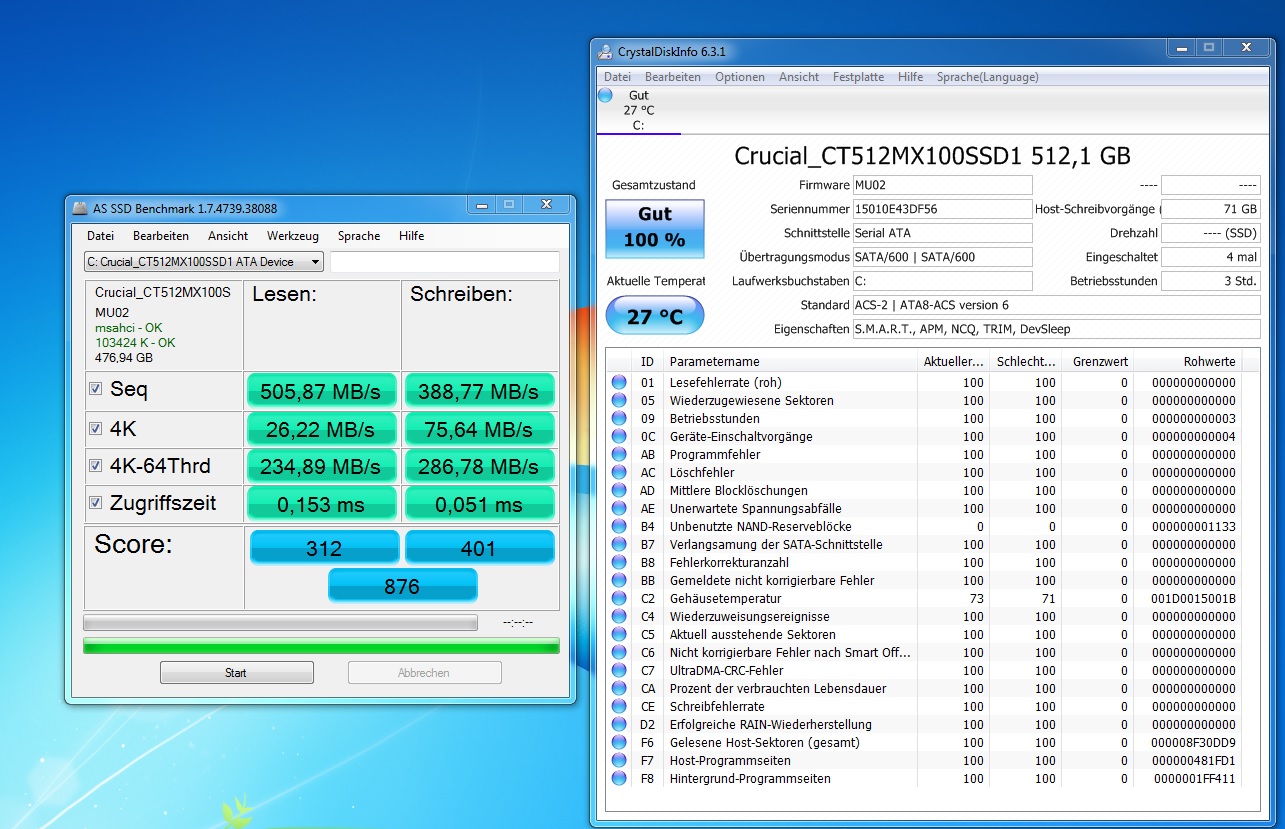Click the status orb for Schreibfehlerrate

619,706
